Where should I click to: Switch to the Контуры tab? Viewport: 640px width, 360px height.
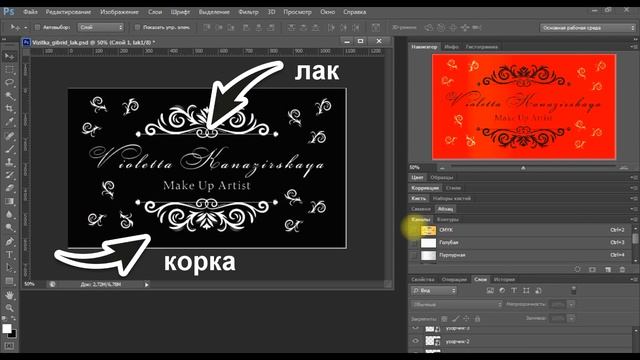(448, 220)
